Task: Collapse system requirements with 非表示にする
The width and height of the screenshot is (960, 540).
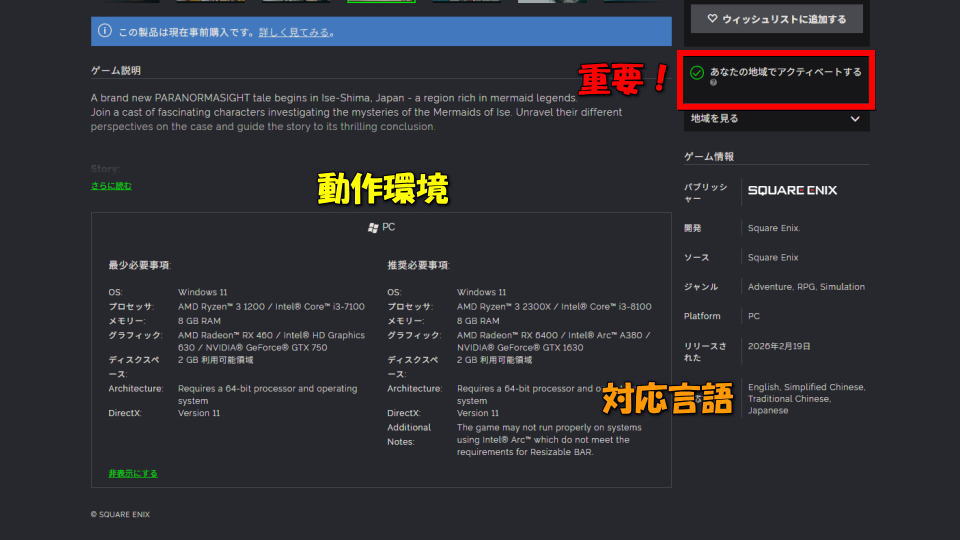Action: pyautogui.click(x=133, y=473)
